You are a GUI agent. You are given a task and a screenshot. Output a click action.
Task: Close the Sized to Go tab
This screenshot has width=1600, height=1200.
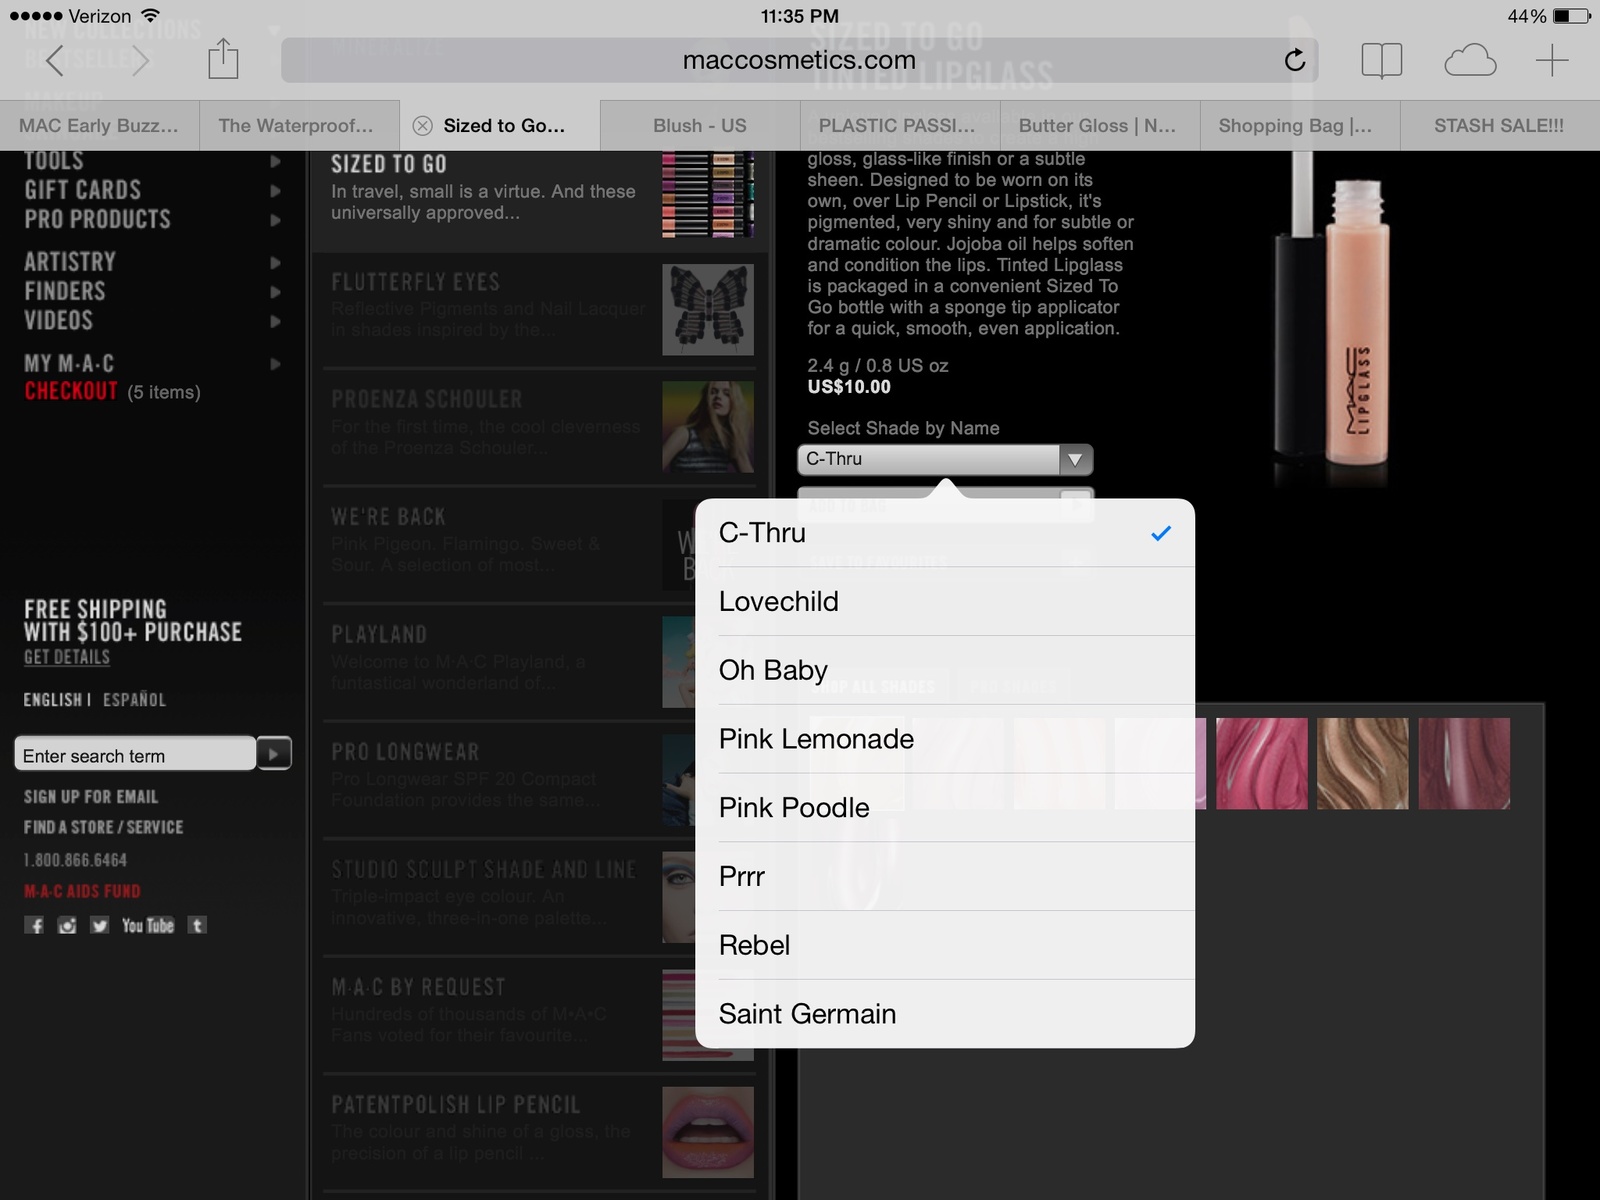tap(423, 126)
